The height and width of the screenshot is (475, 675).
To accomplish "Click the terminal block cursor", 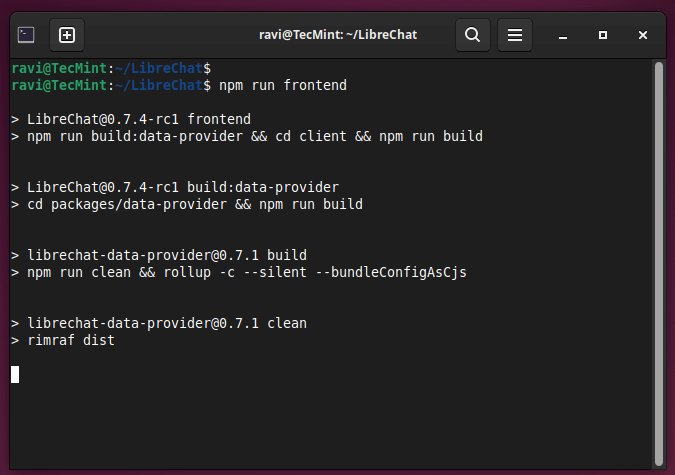I will pyautogui.click(x=15, y=374).
